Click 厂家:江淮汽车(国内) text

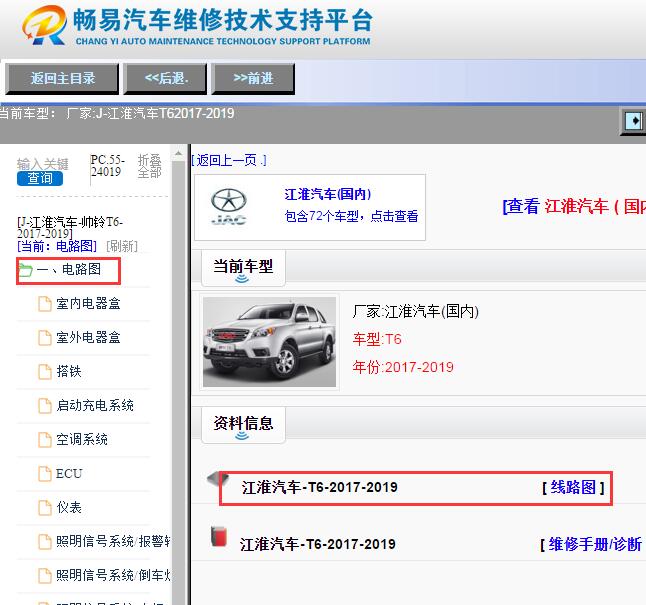point(416,311)
